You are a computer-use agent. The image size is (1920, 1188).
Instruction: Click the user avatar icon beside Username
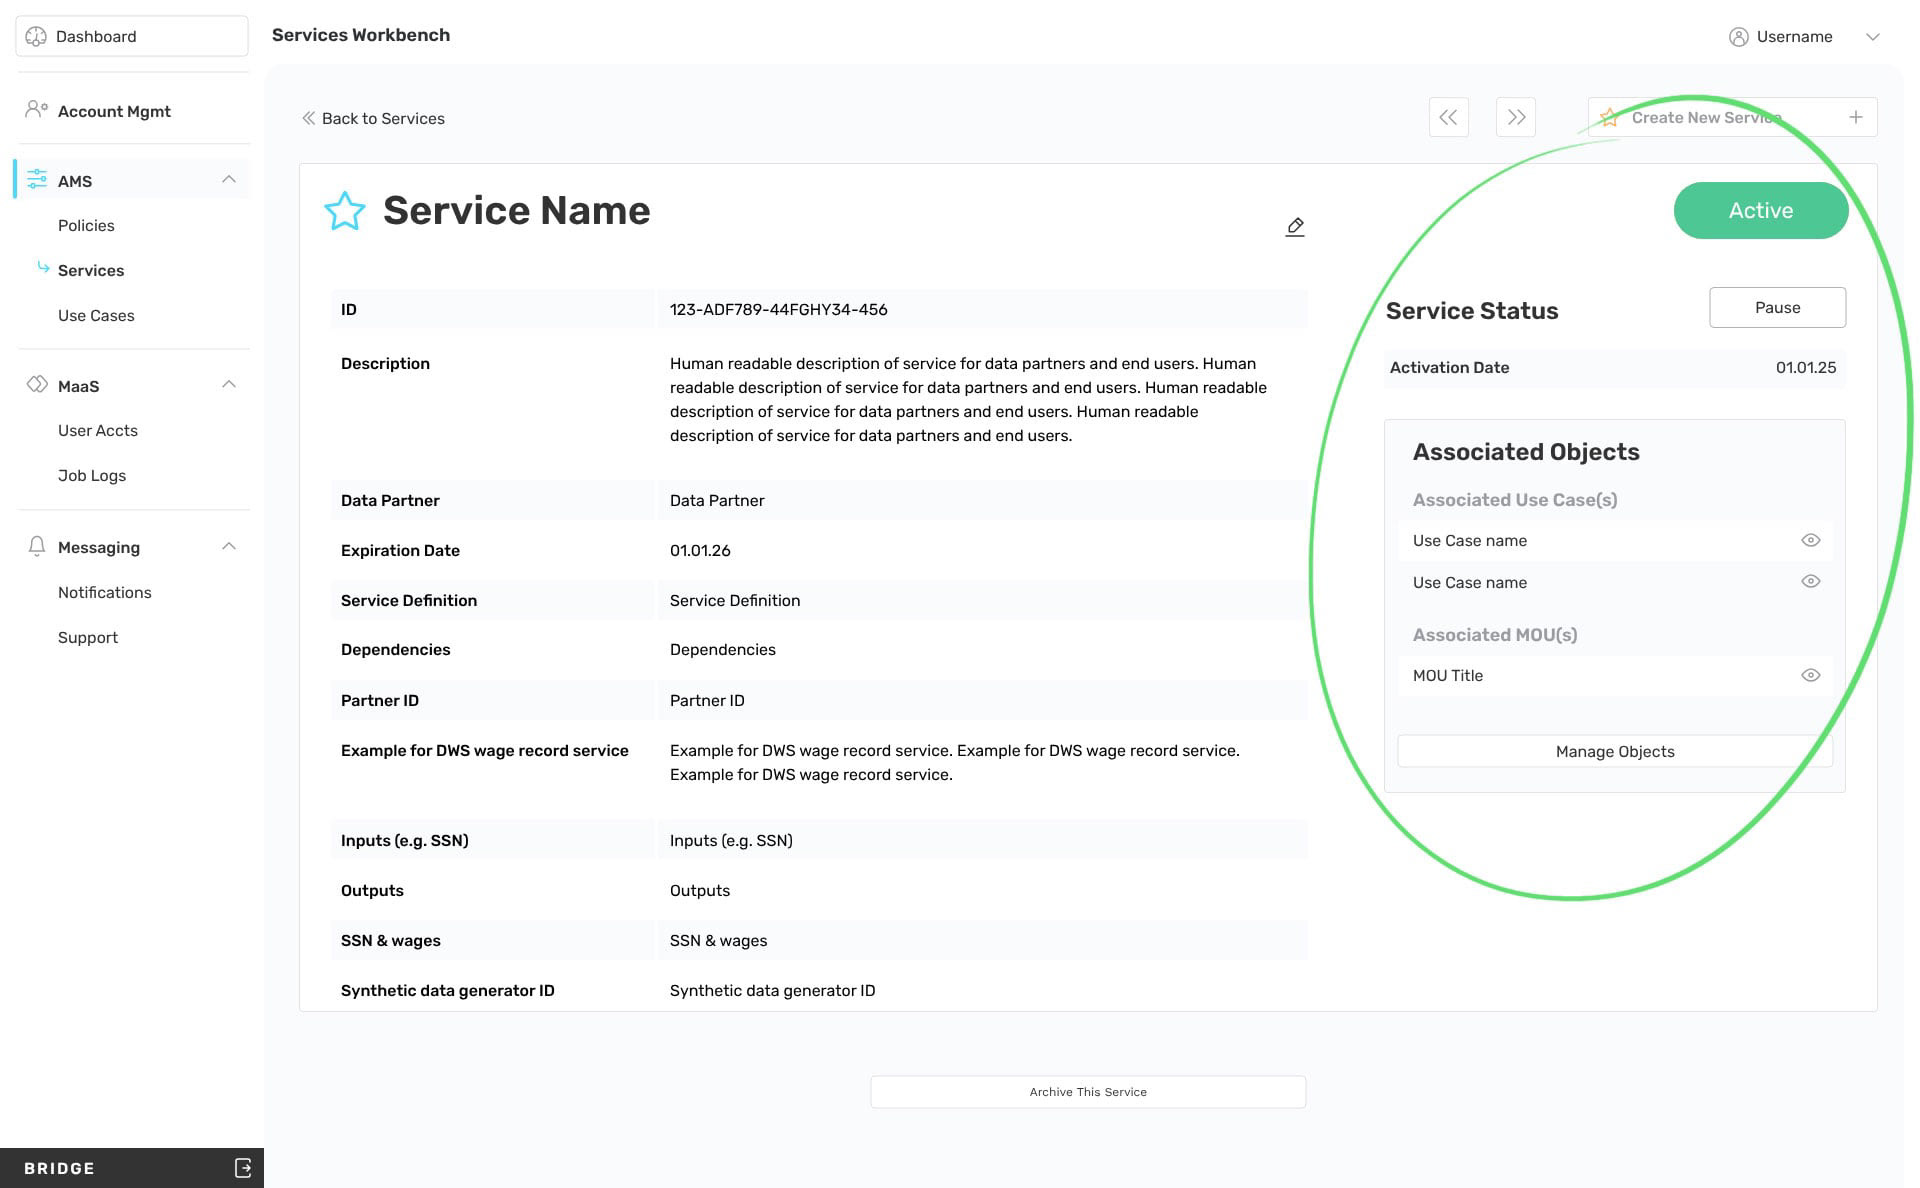coord(1738,37)
